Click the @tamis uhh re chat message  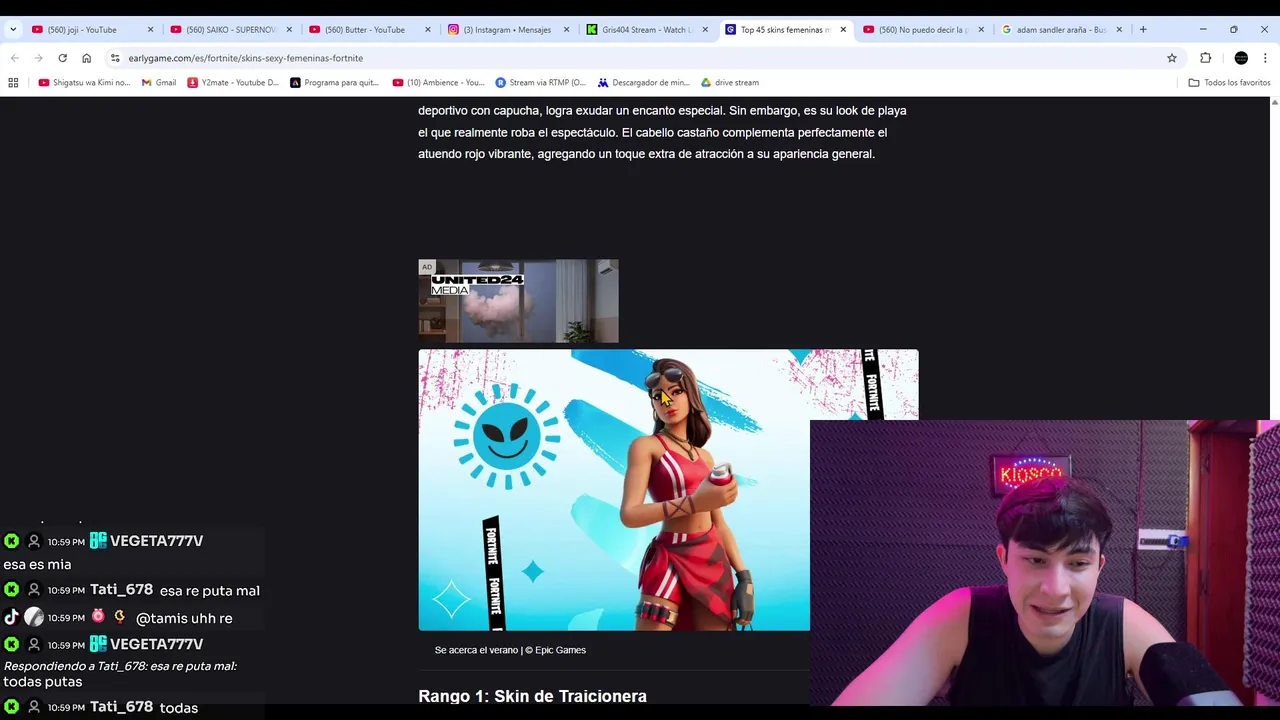pos(184,618)
